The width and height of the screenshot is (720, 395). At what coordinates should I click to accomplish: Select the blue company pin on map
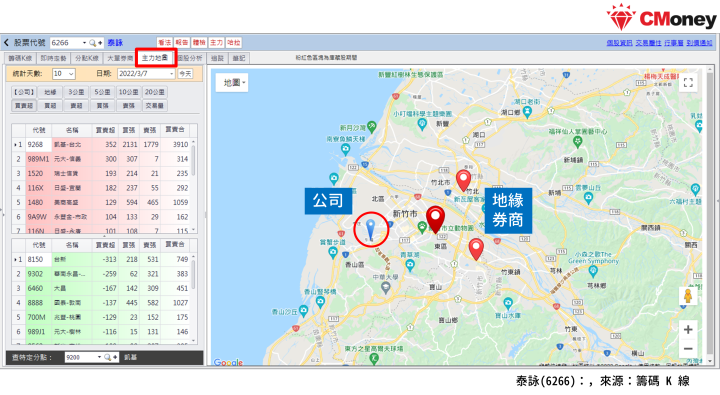coord(370,230)
